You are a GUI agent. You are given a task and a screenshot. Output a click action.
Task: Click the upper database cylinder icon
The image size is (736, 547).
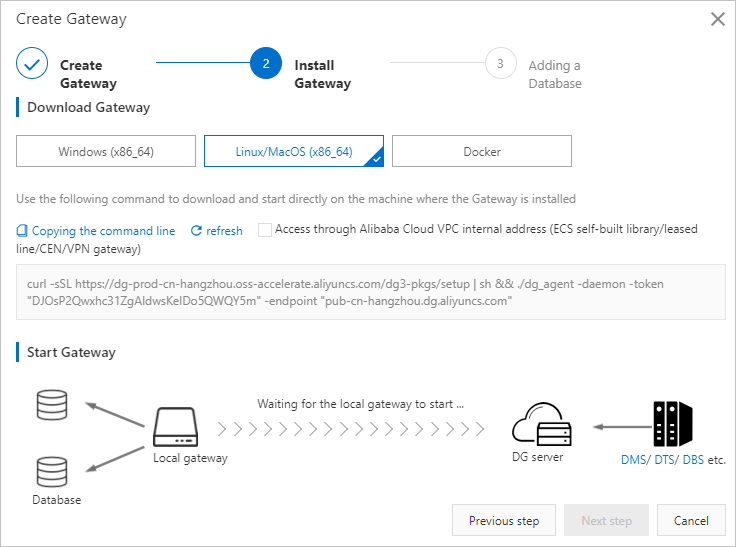click(x=52, y=404)
